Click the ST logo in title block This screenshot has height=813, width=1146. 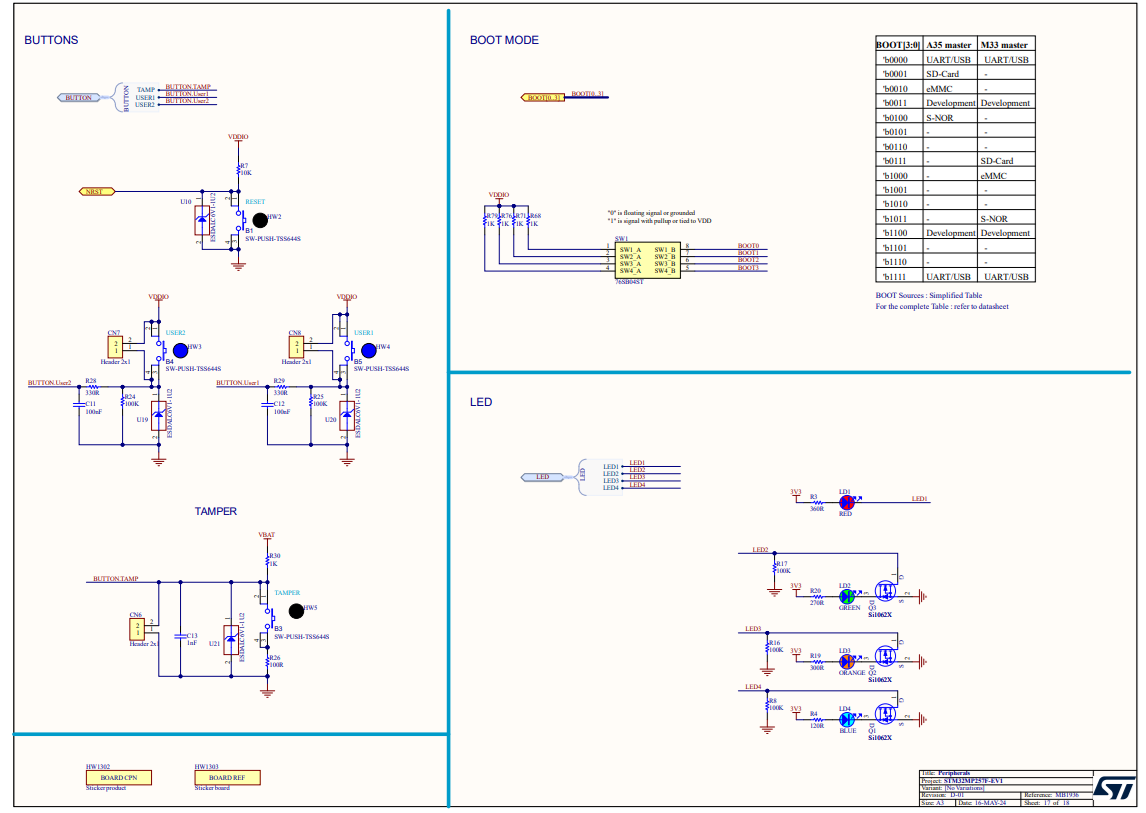point(1114,788)
